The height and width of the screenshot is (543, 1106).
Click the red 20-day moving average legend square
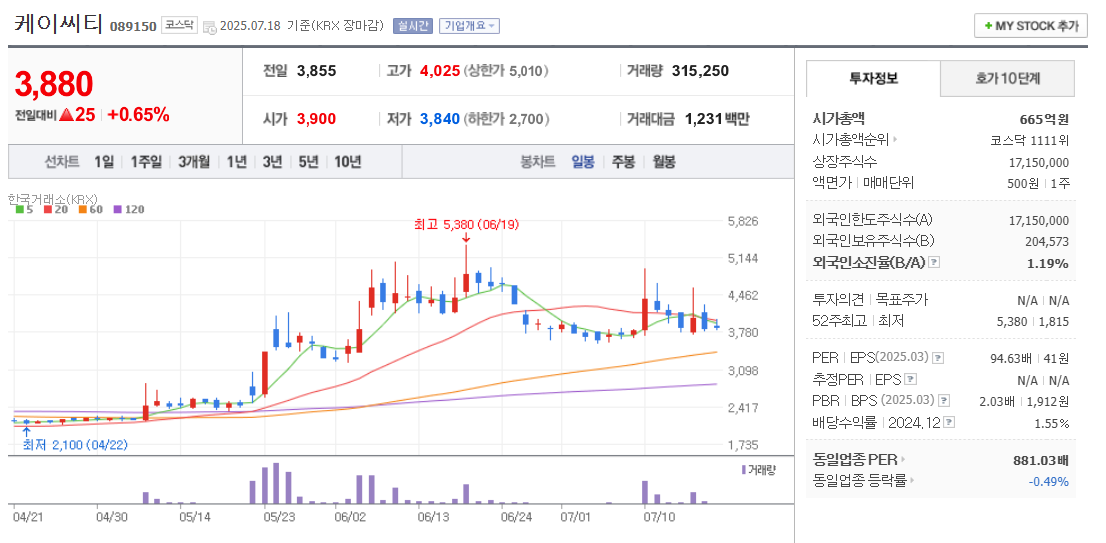(47, 209)
